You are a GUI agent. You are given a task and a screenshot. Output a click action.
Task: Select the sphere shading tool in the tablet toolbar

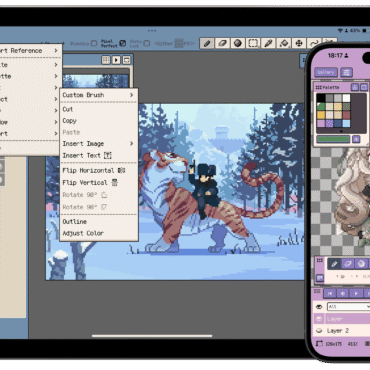(x=238, y=43)
